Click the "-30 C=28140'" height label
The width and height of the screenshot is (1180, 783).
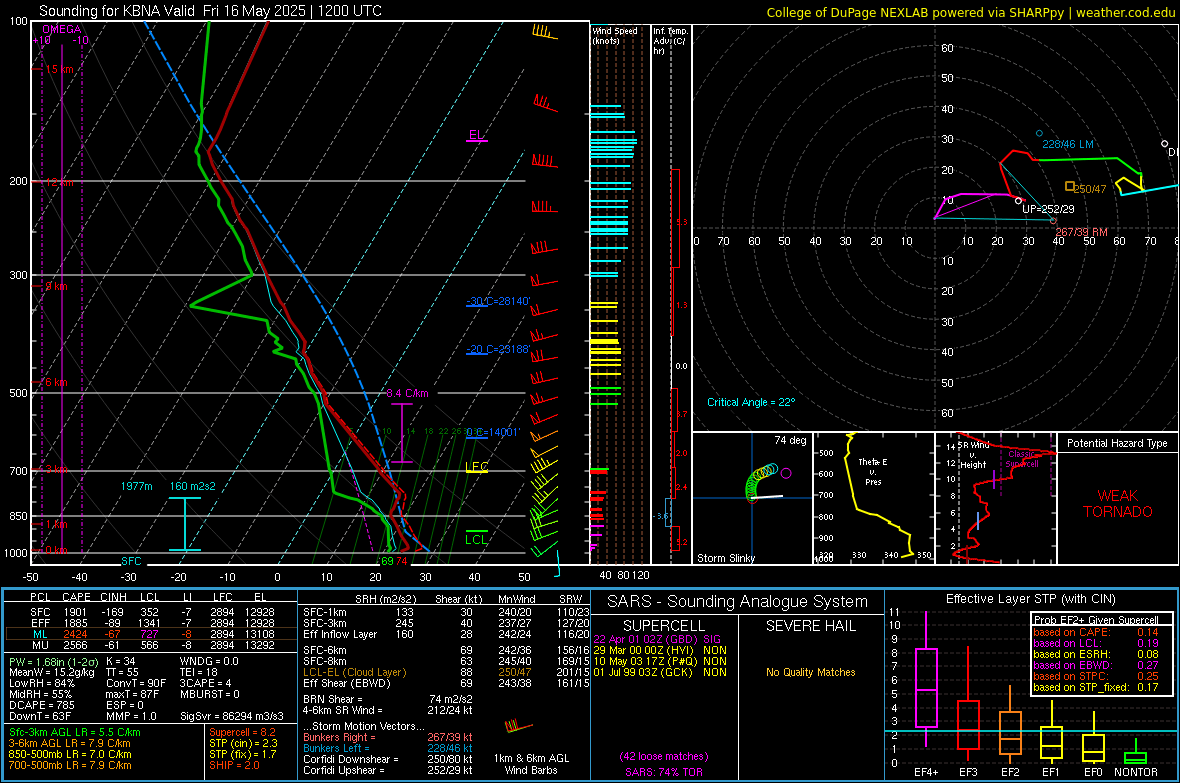(x=498, y=301)
